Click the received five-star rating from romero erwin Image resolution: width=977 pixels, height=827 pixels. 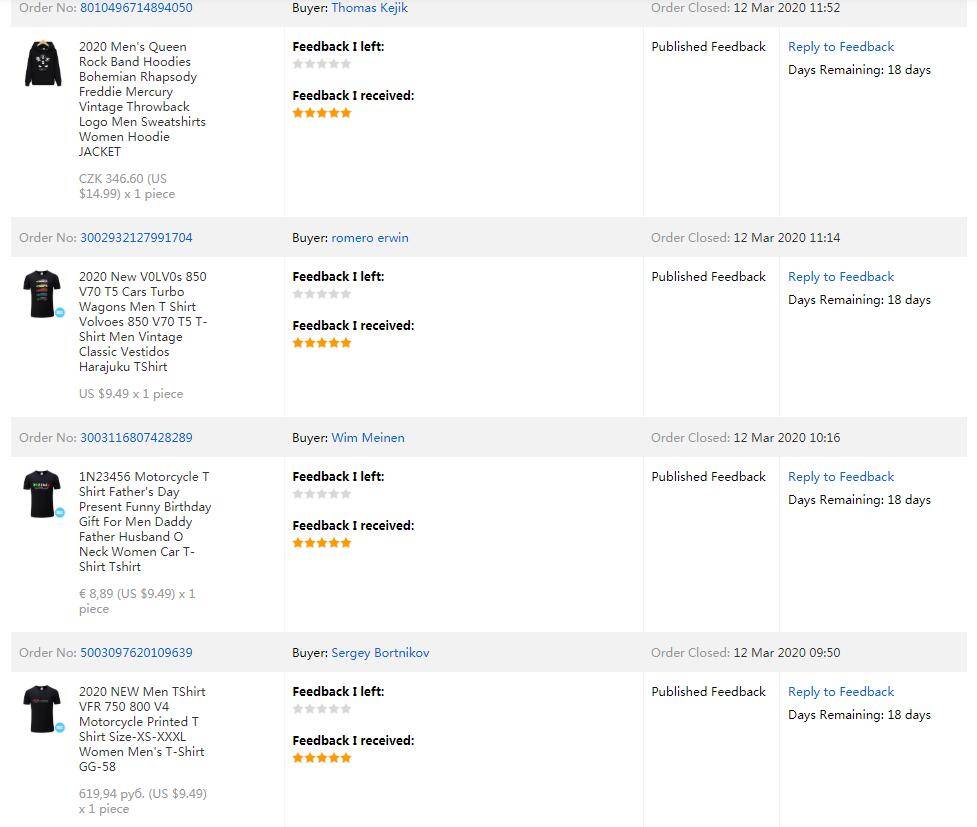pos(322,343)
